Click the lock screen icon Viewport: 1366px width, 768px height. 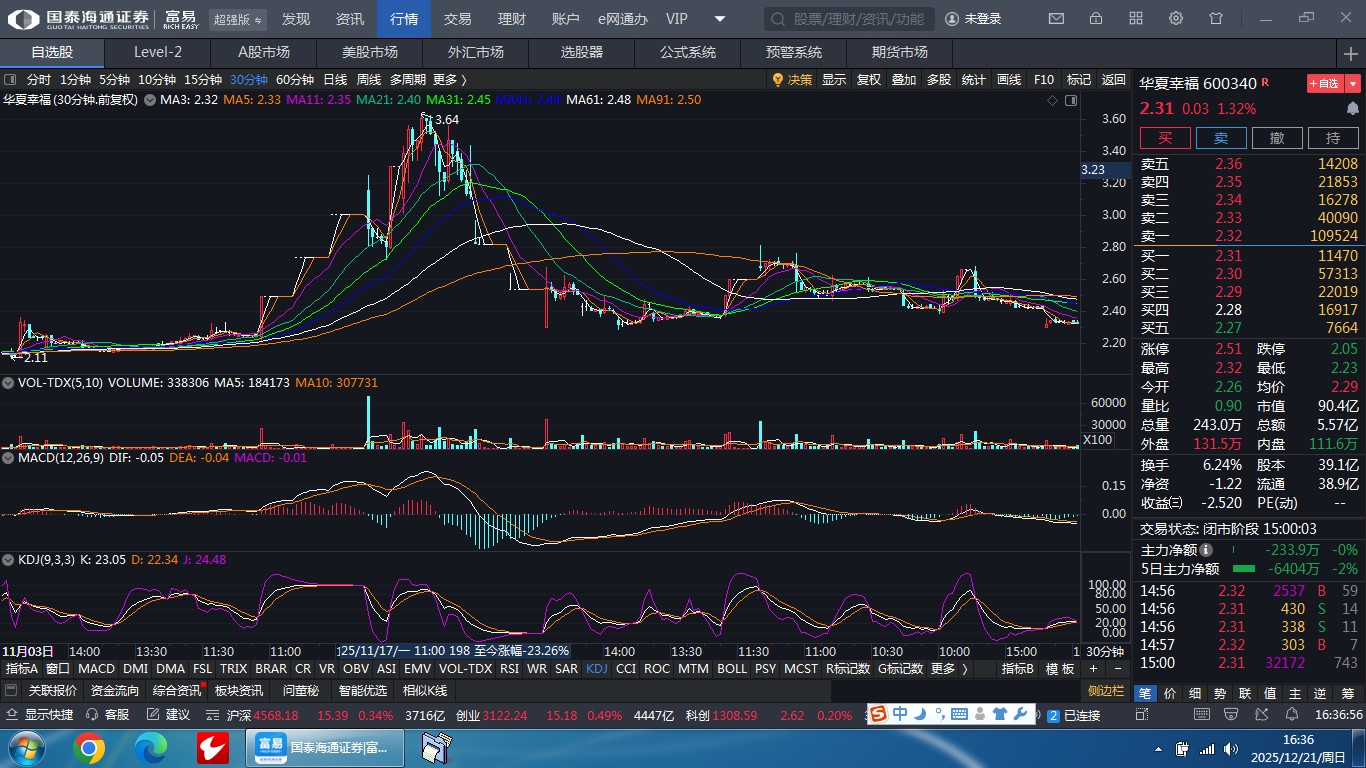click(x=1096, y=19)
